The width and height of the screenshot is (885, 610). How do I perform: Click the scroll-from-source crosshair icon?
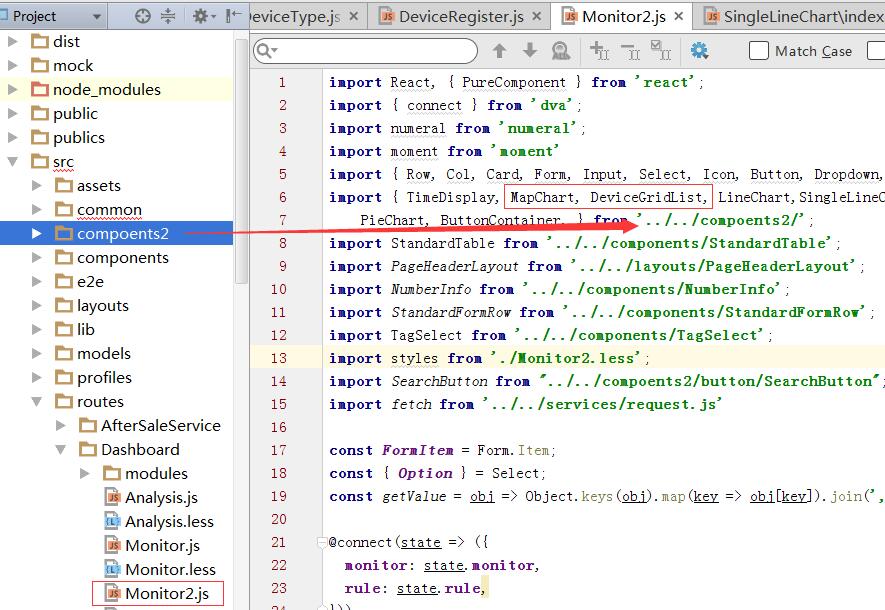(x=143, y=16)
